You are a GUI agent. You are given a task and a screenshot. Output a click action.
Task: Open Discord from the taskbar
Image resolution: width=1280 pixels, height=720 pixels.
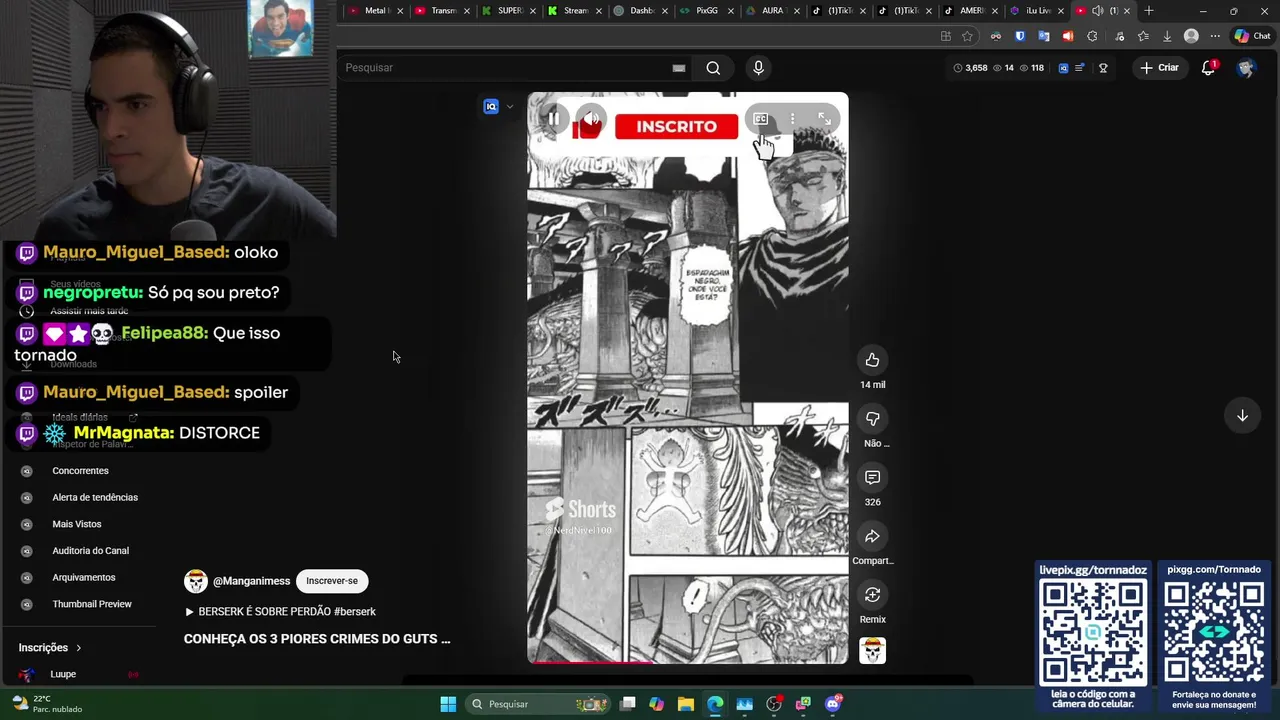coord(833,704)
